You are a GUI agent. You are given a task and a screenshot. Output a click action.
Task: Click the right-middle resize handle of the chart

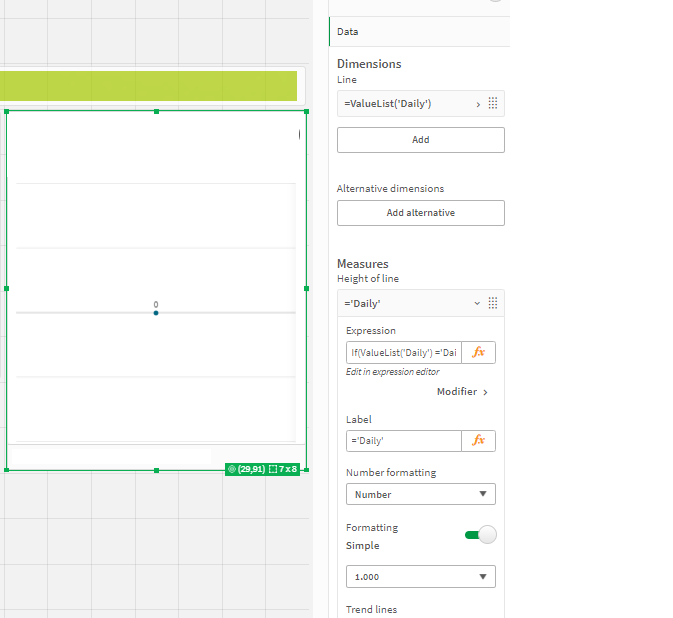(306, 288)
